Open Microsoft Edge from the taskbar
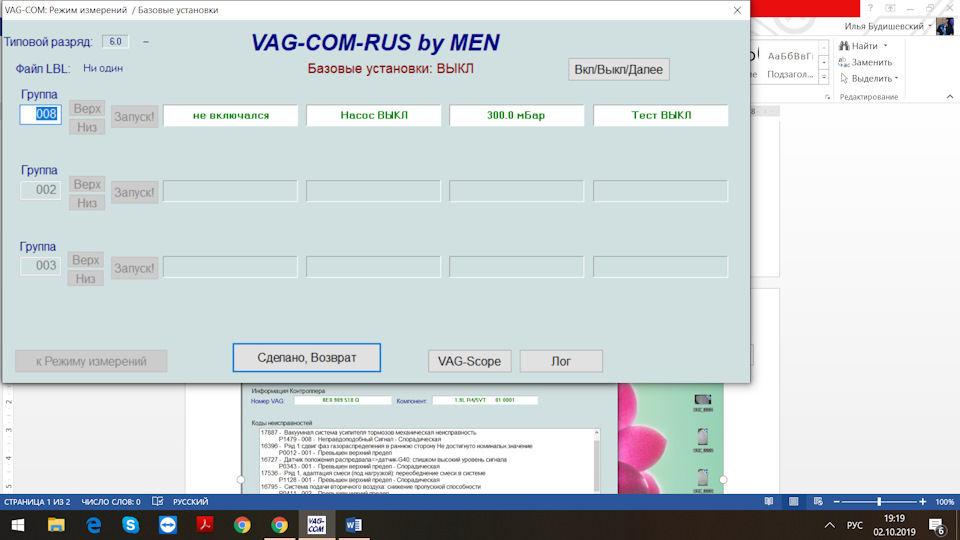The height and width of the screenshot is (540, 960). (x=93, y=525)
